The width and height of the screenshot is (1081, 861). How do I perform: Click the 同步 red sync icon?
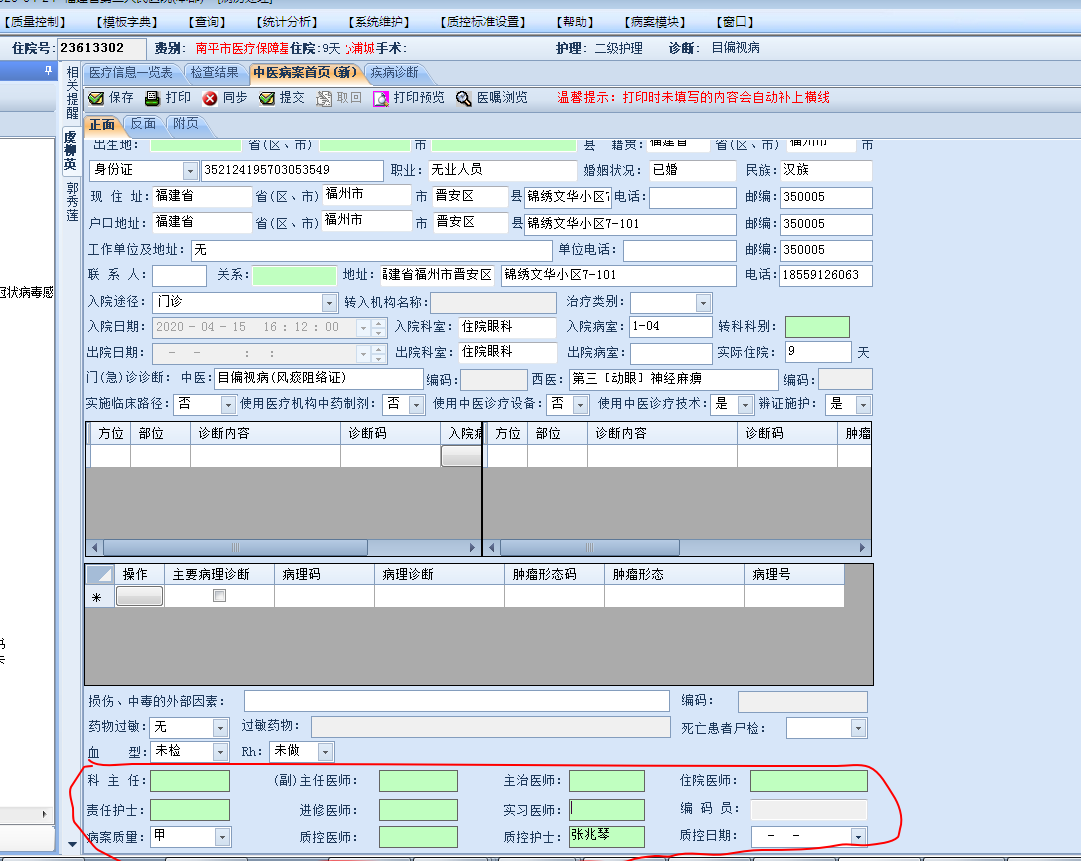[210, 99]
